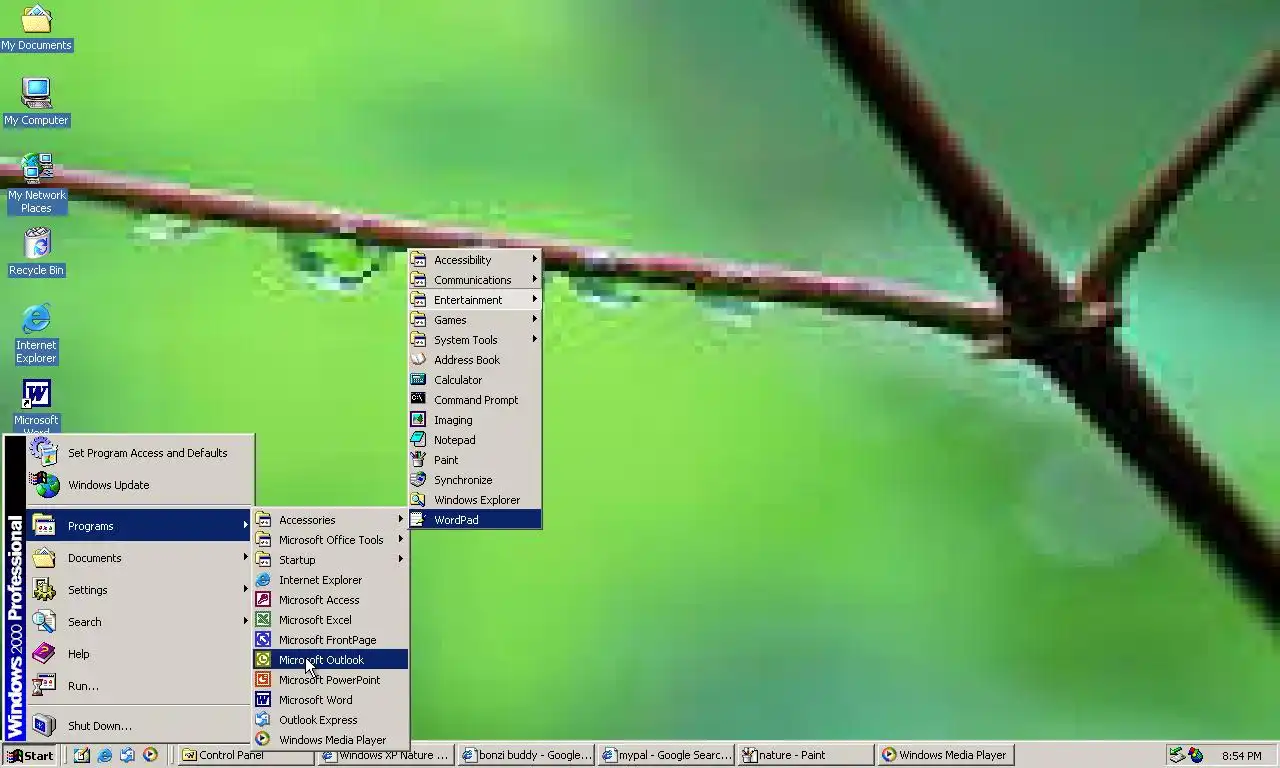Switch to bonzi buddy Google taskbar button
Screen dimensions: 1280x768
[x=526, y=755]
